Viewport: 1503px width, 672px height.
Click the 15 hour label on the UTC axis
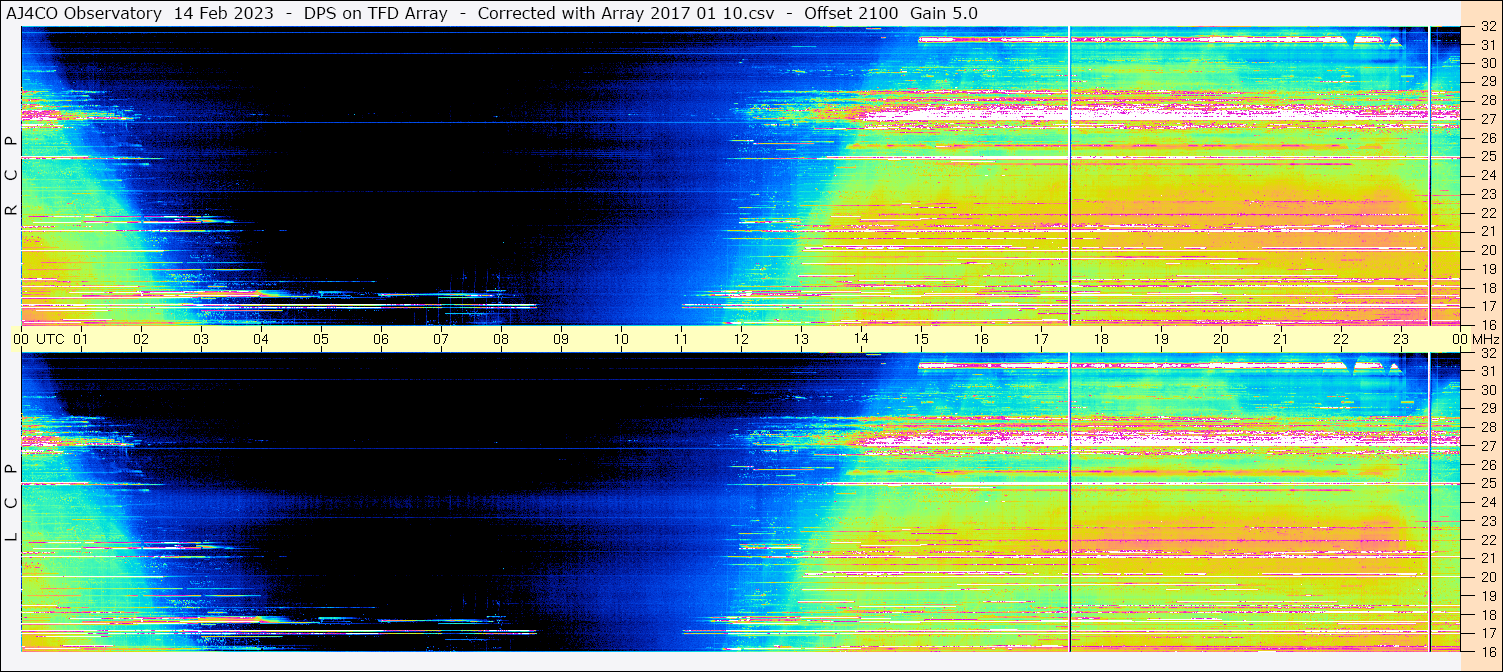[921, 339]
